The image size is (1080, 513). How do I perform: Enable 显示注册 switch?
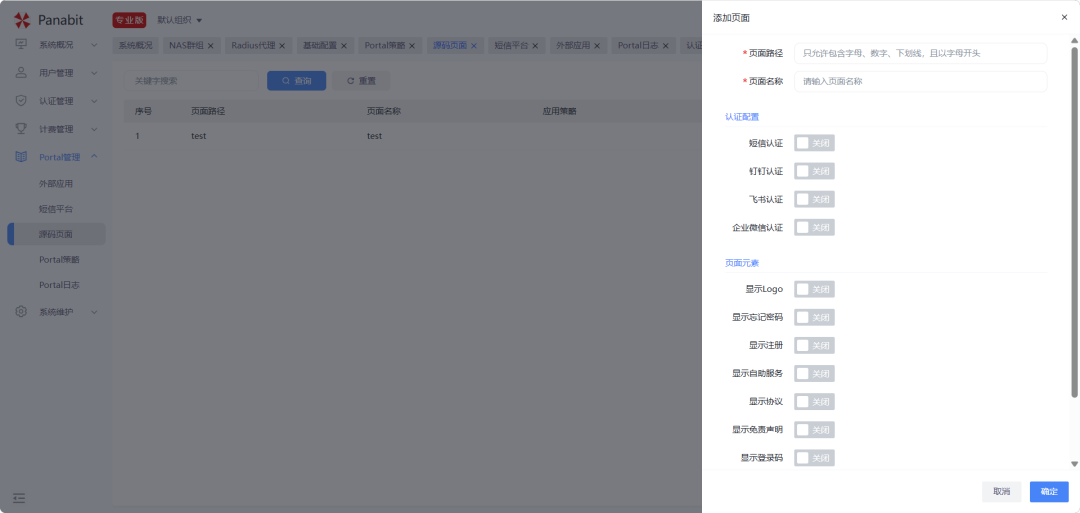click(814, 345)
